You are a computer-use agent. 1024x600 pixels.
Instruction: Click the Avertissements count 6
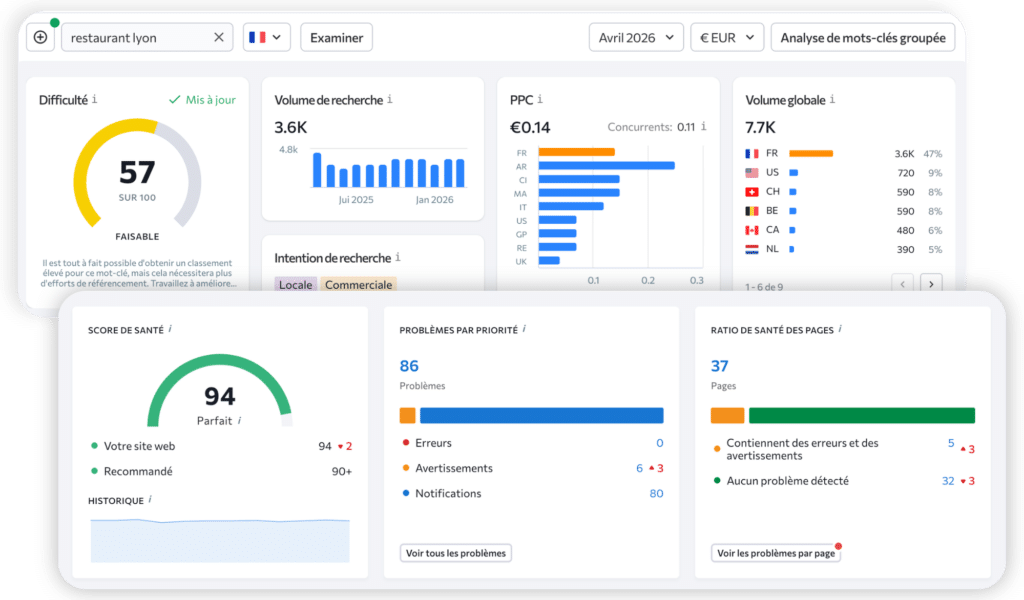click(x=639, y=468)
